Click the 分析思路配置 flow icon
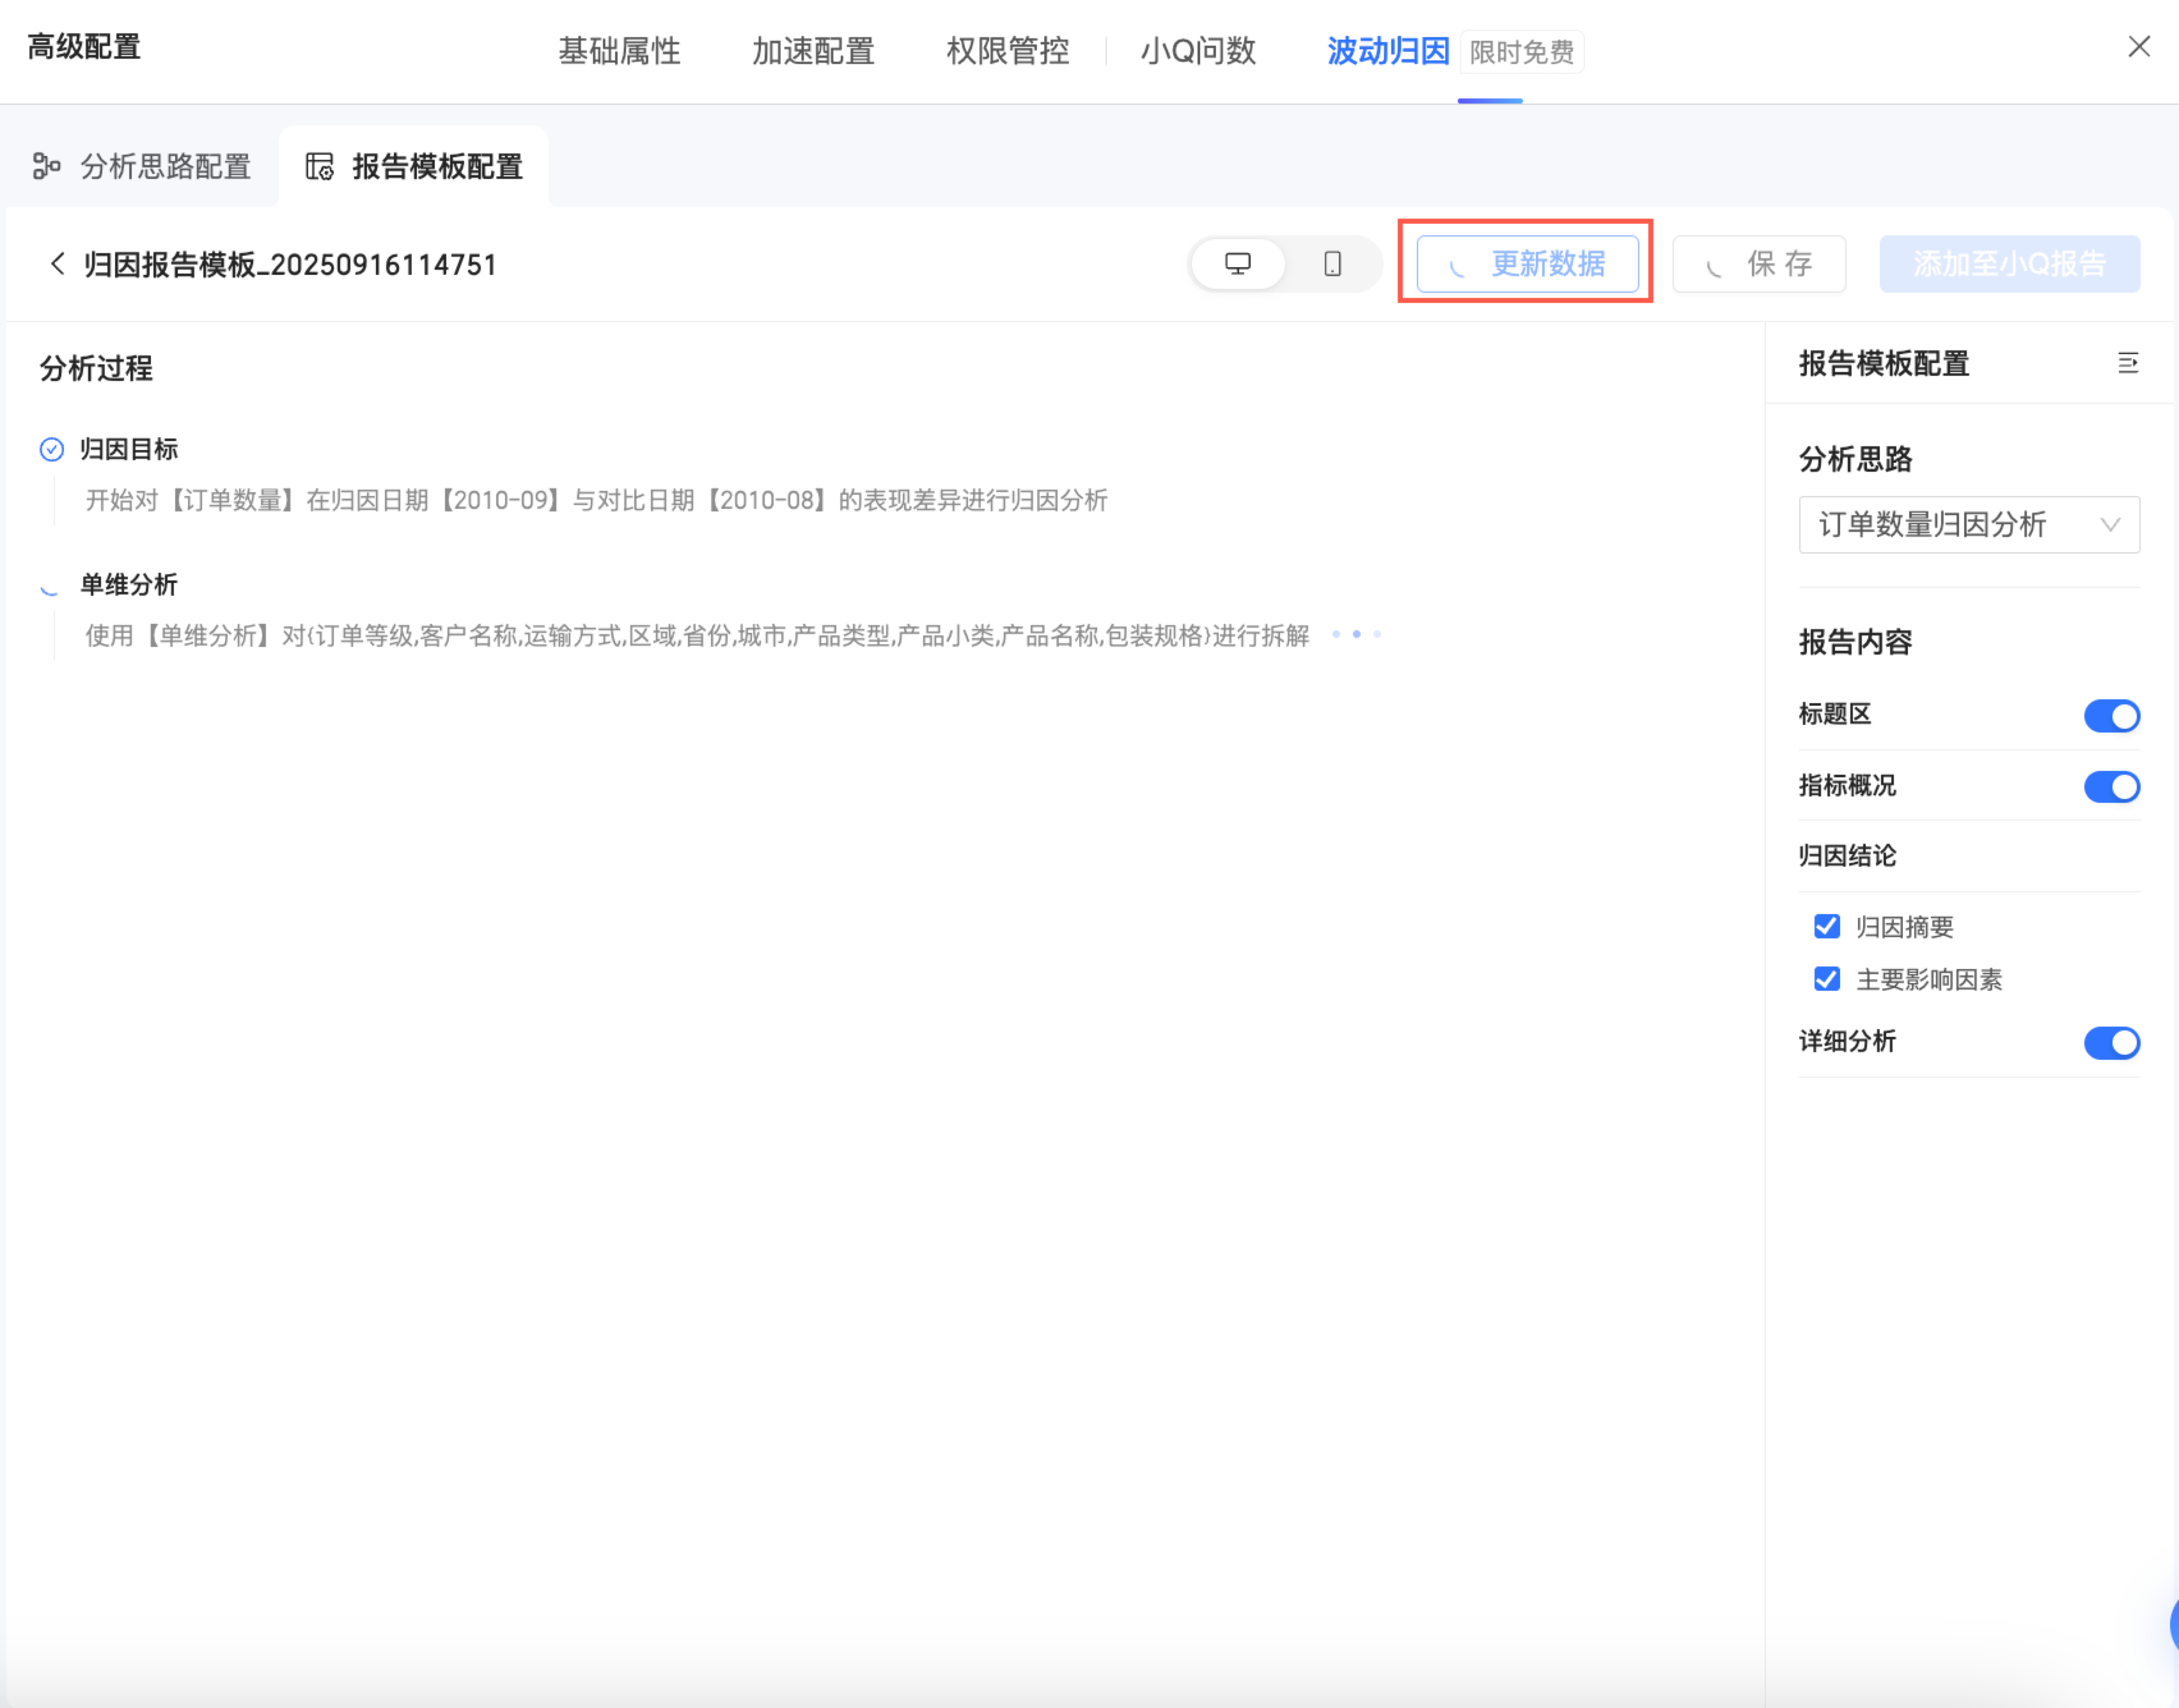 [x=46, y=166]
